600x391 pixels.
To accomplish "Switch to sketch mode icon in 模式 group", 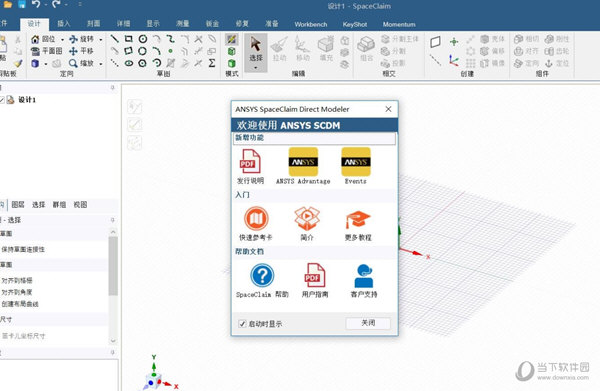I will tap(232, 39).
